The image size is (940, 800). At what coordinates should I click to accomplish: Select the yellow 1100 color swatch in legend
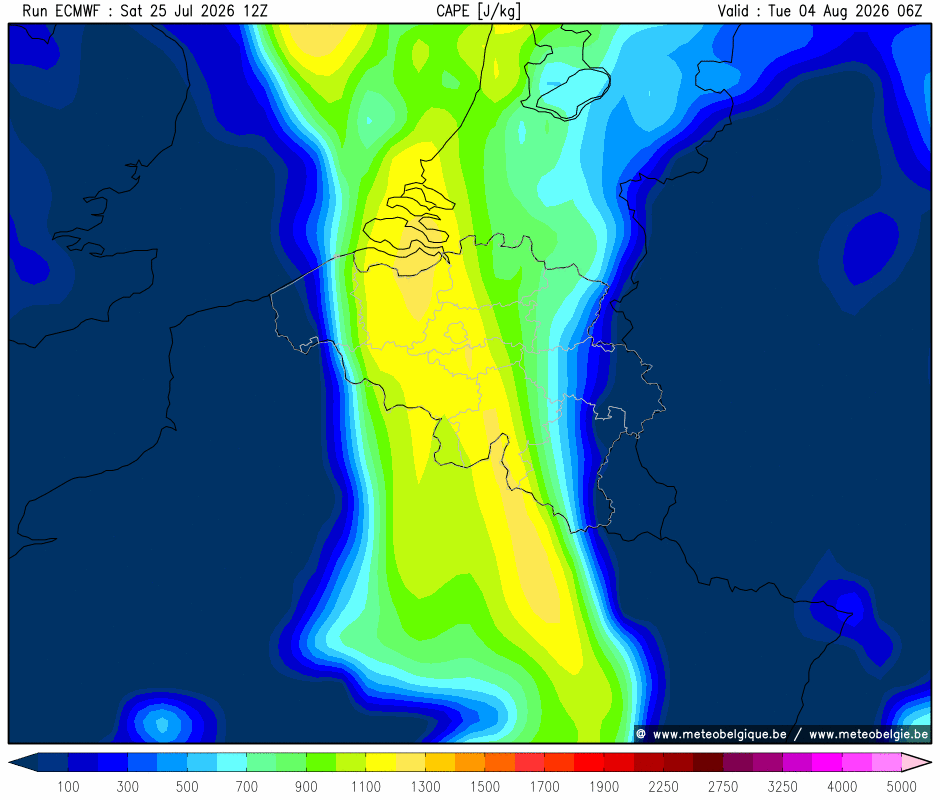(381, 762)
